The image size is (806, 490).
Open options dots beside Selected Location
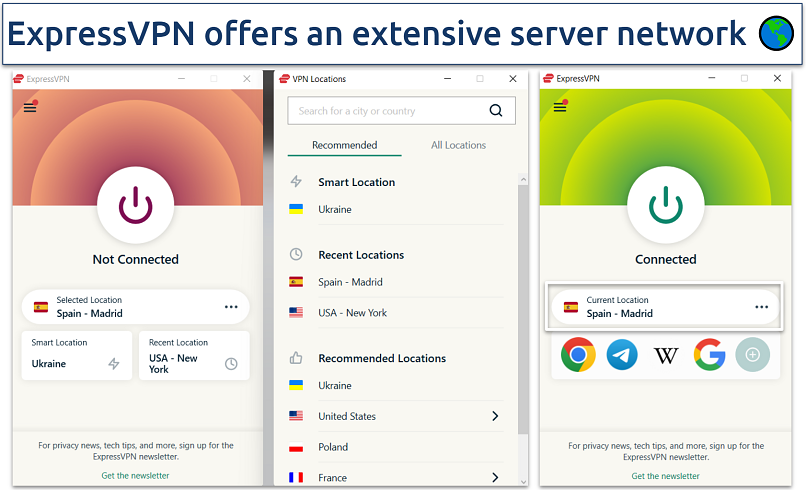pyautogui.click(x=231, y=307)
